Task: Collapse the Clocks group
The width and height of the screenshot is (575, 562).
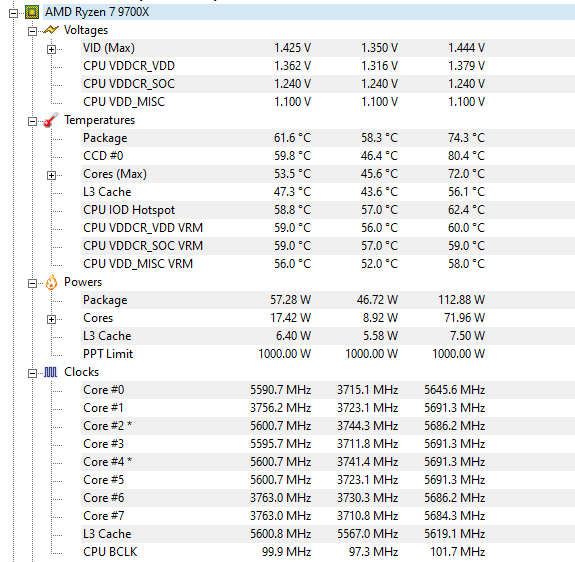Action: (x=32, y=373)
